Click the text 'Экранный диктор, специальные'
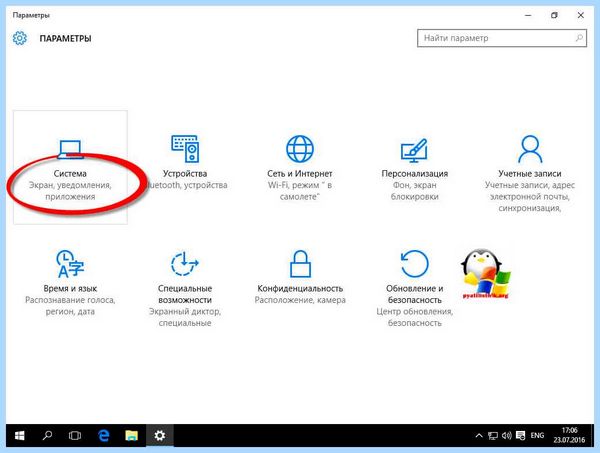Viewport: 600px width, 453px height. pos(185,317)
